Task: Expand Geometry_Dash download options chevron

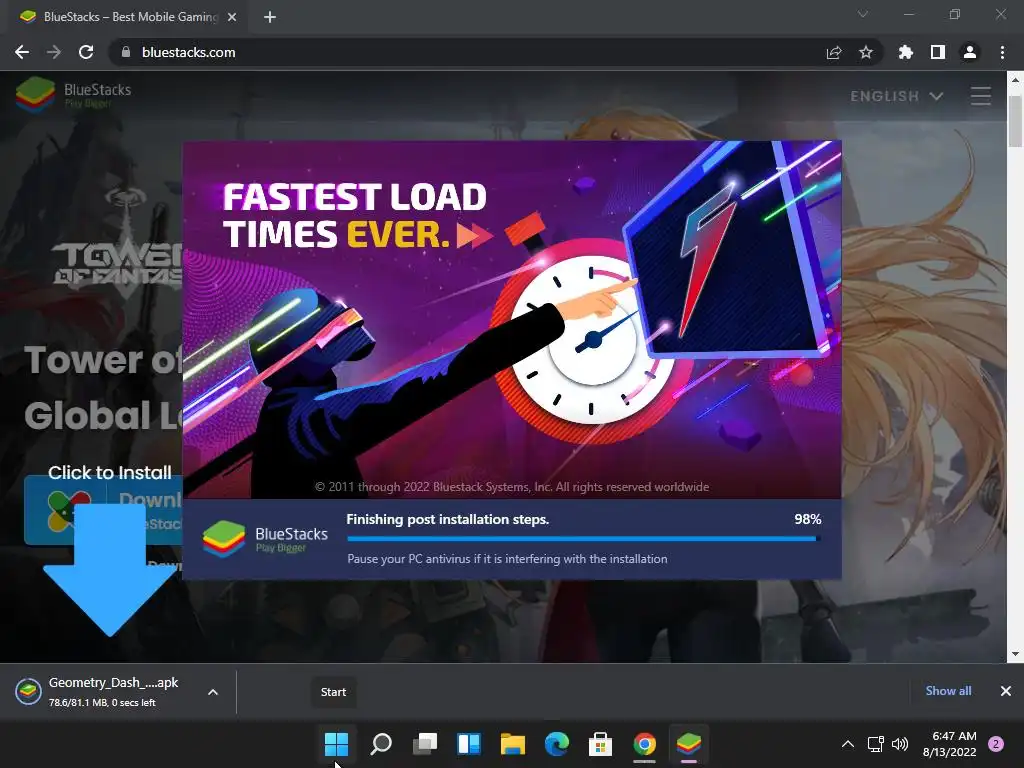Action: pos(213,692)
